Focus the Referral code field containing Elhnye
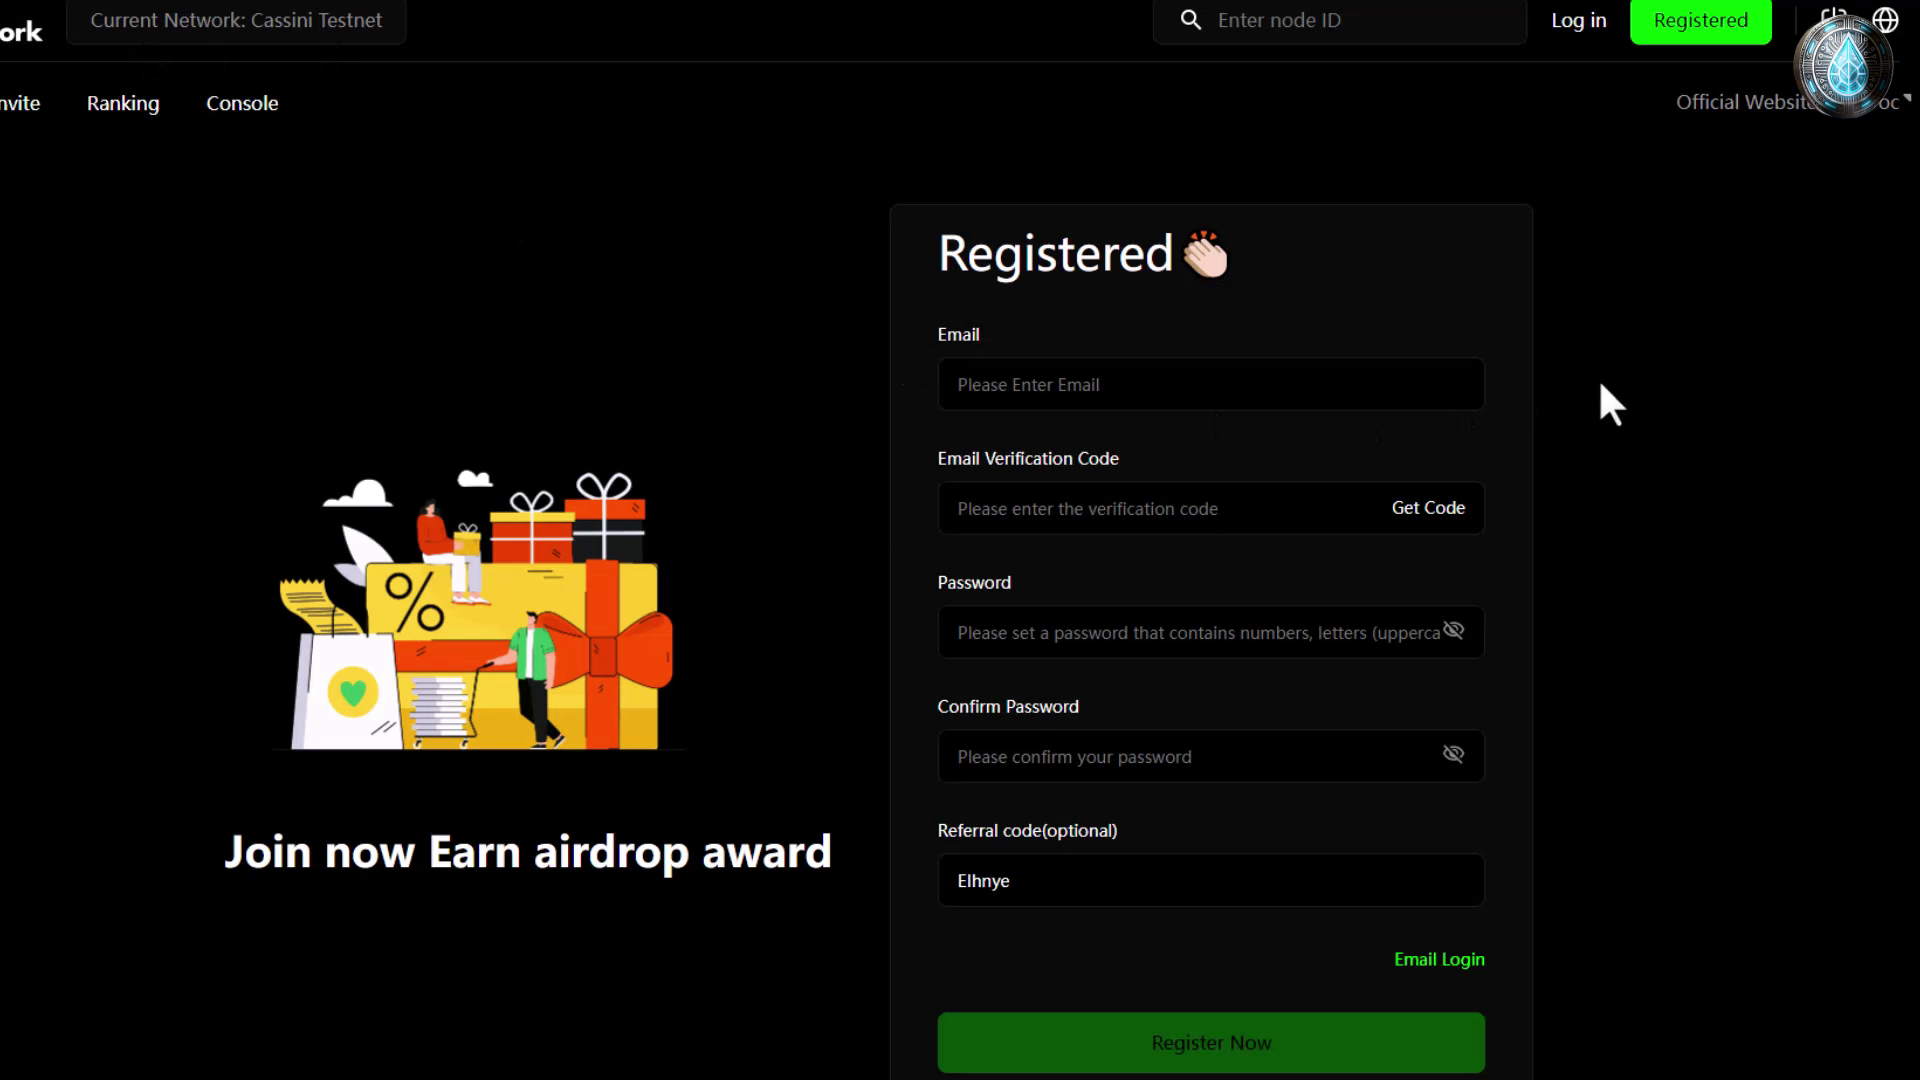Image resolution: width=1920 pixels, height=1080 pixels. tap(1211, 880)
